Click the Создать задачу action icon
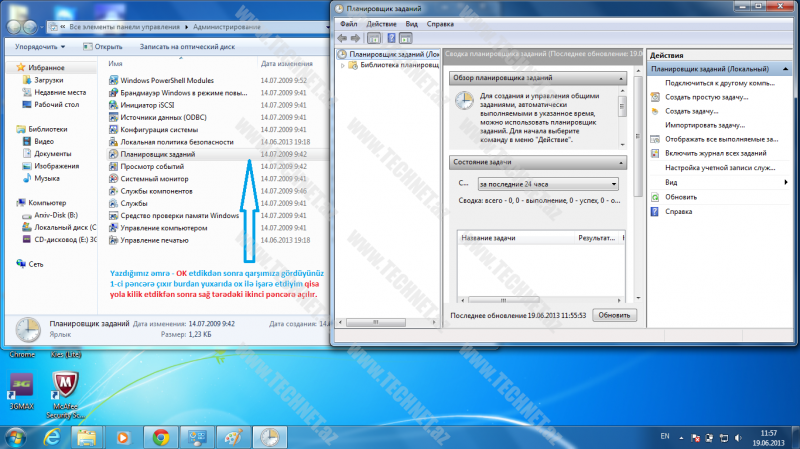Screen dimensions: 800x449 click(x=655, y=111)
